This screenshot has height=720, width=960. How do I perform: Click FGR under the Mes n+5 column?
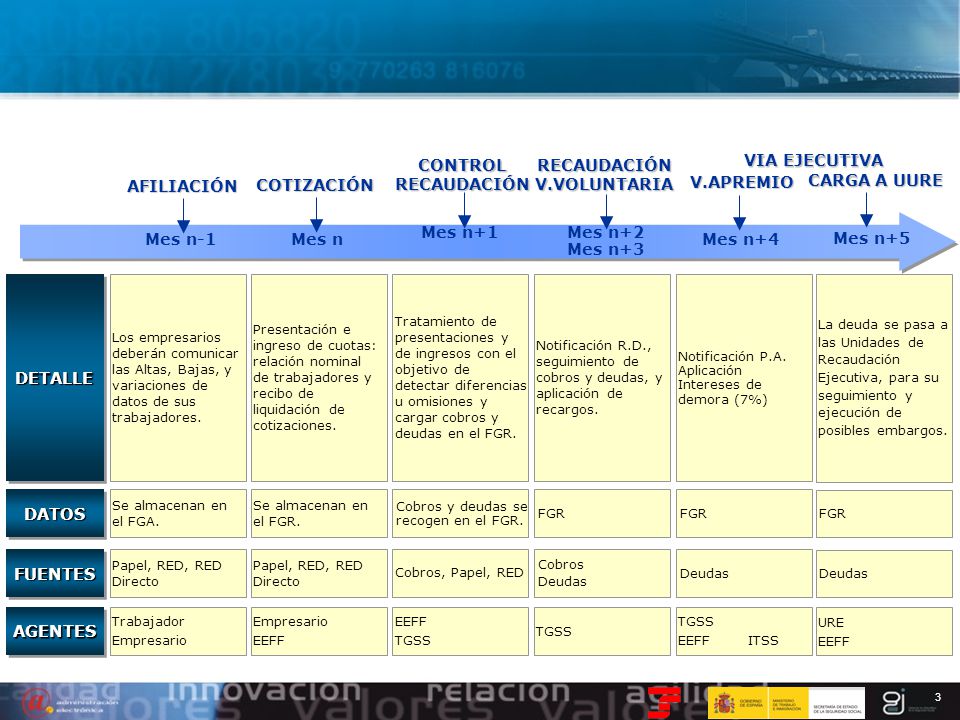885,514
